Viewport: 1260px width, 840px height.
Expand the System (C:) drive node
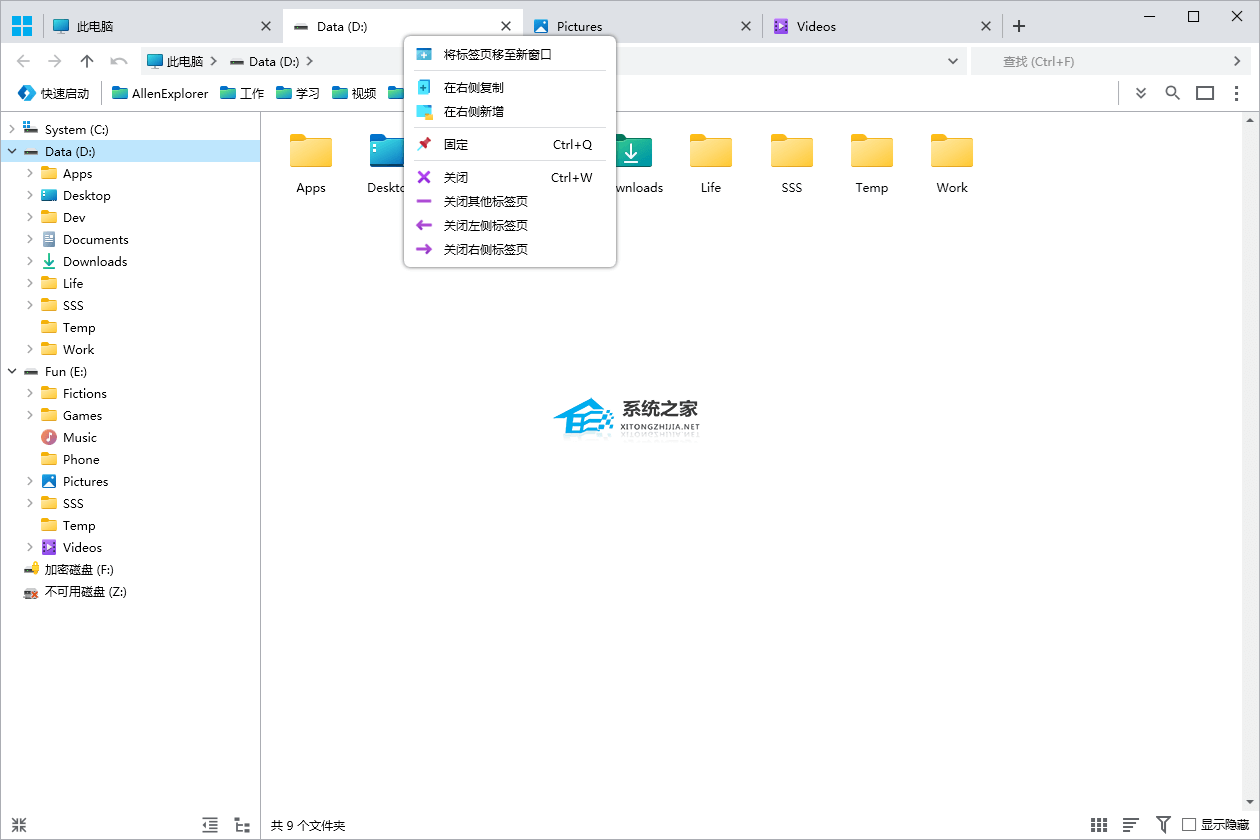point(12,130)
